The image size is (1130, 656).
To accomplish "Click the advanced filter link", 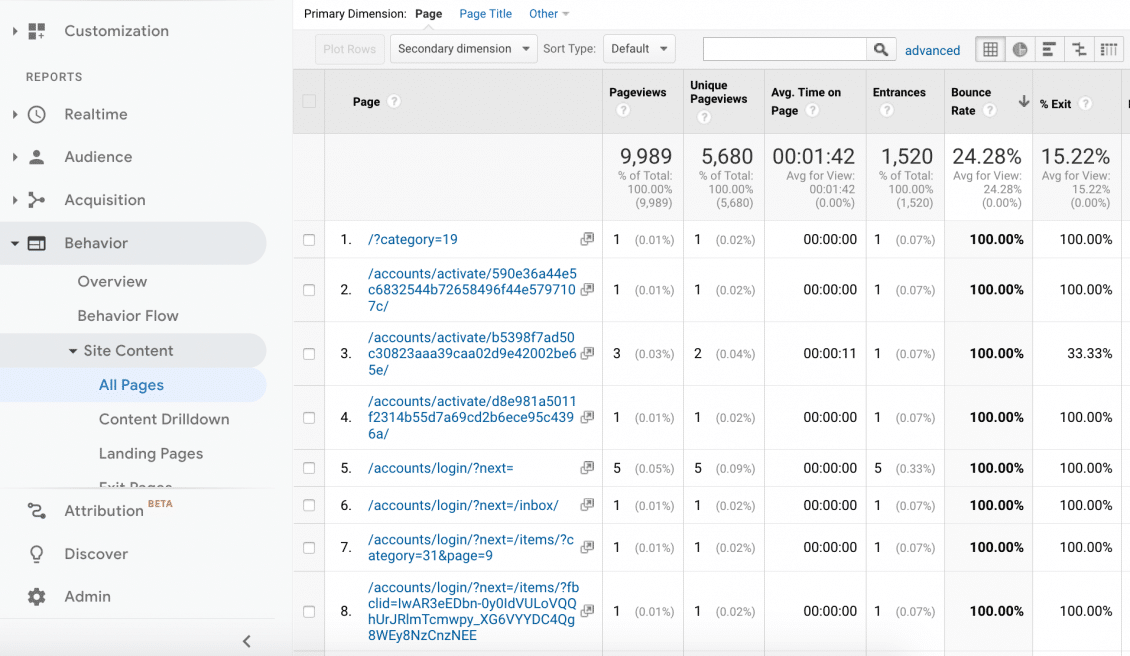I will [932, 50].
